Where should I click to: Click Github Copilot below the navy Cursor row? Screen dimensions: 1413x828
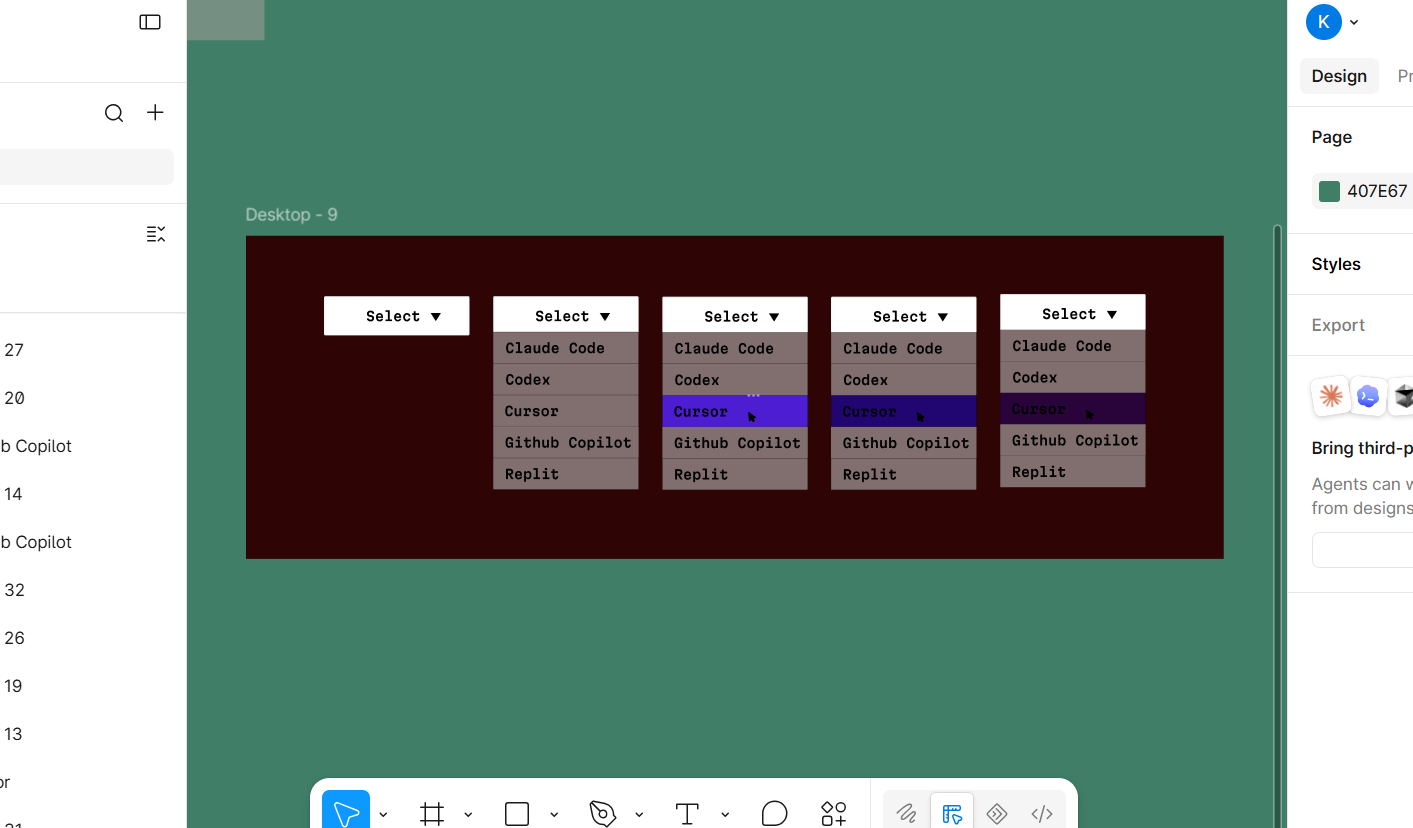pyautogui.click(x=903, y=443)
